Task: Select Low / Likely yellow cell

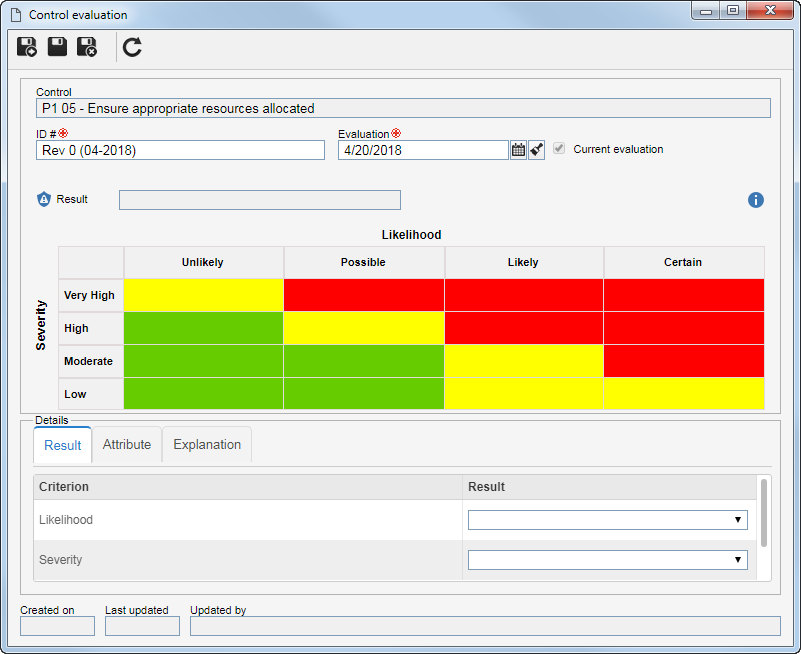Action: coord(524,394)
